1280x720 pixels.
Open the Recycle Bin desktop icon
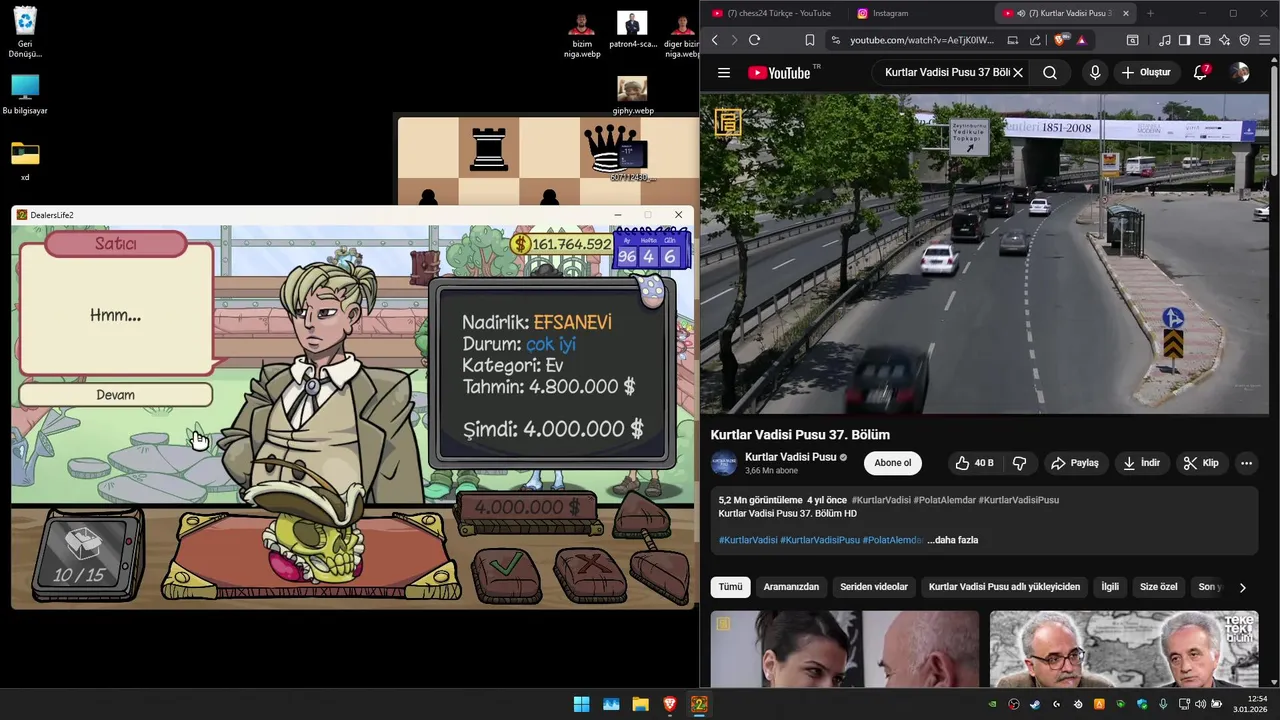coord(25,31)
